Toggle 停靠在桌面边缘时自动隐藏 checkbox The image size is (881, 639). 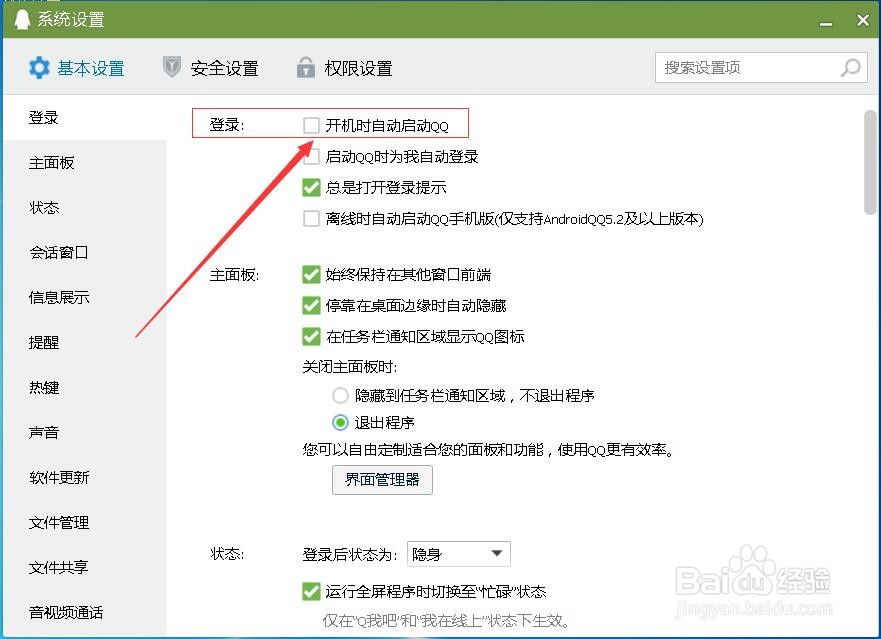pos(311,305)
